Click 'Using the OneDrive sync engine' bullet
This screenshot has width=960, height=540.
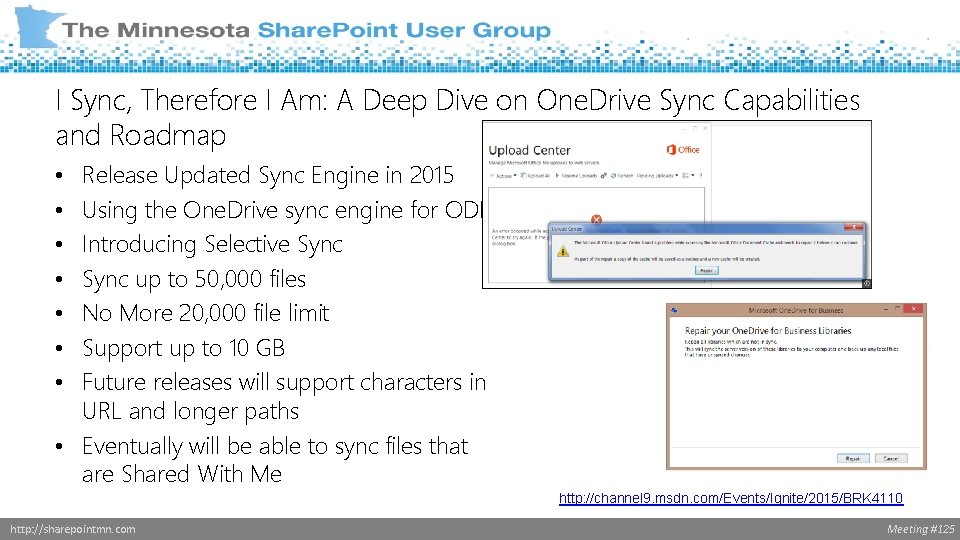click(x=282, y=210)
